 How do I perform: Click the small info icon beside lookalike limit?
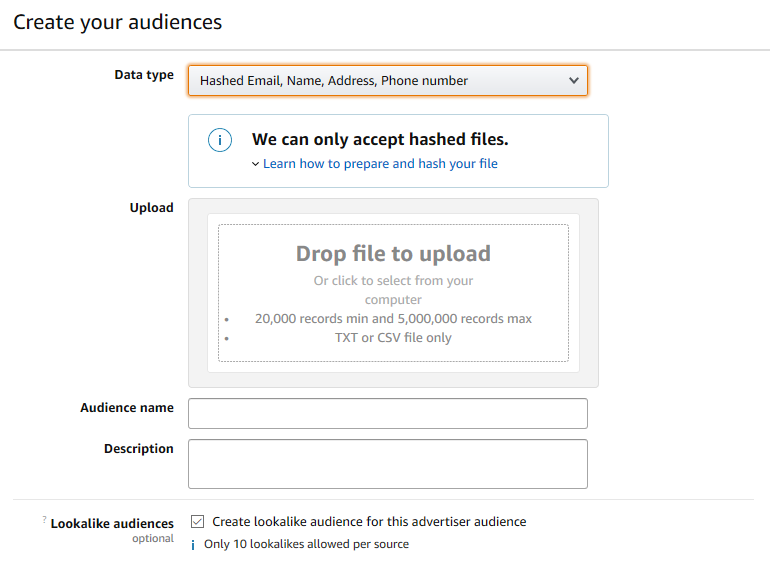193,545
